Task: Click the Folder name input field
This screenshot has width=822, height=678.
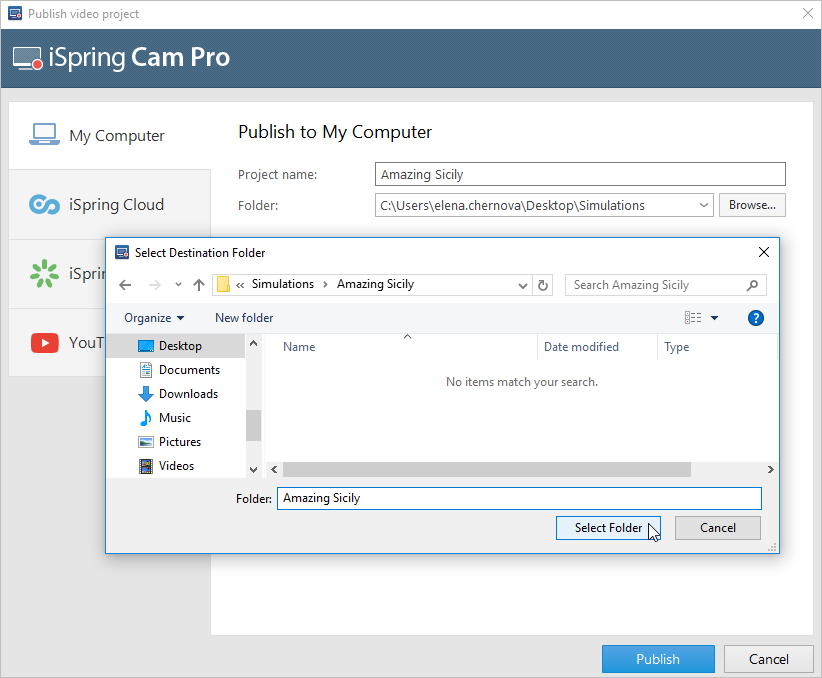Action: (x=519, y=498)
